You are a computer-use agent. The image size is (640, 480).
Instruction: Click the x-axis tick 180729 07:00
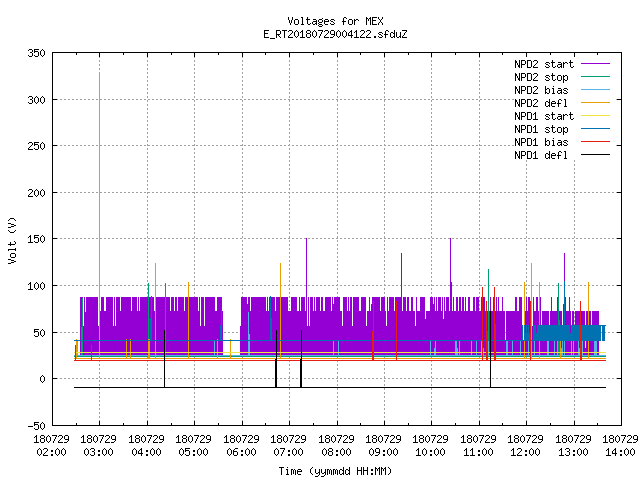[289, 446]
